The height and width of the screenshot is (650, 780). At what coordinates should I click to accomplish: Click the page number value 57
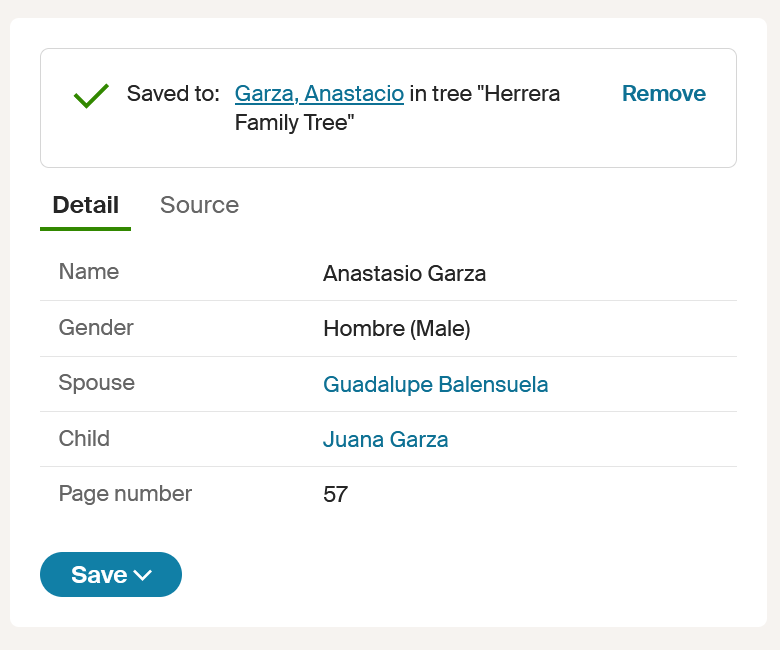pos(335,495)
